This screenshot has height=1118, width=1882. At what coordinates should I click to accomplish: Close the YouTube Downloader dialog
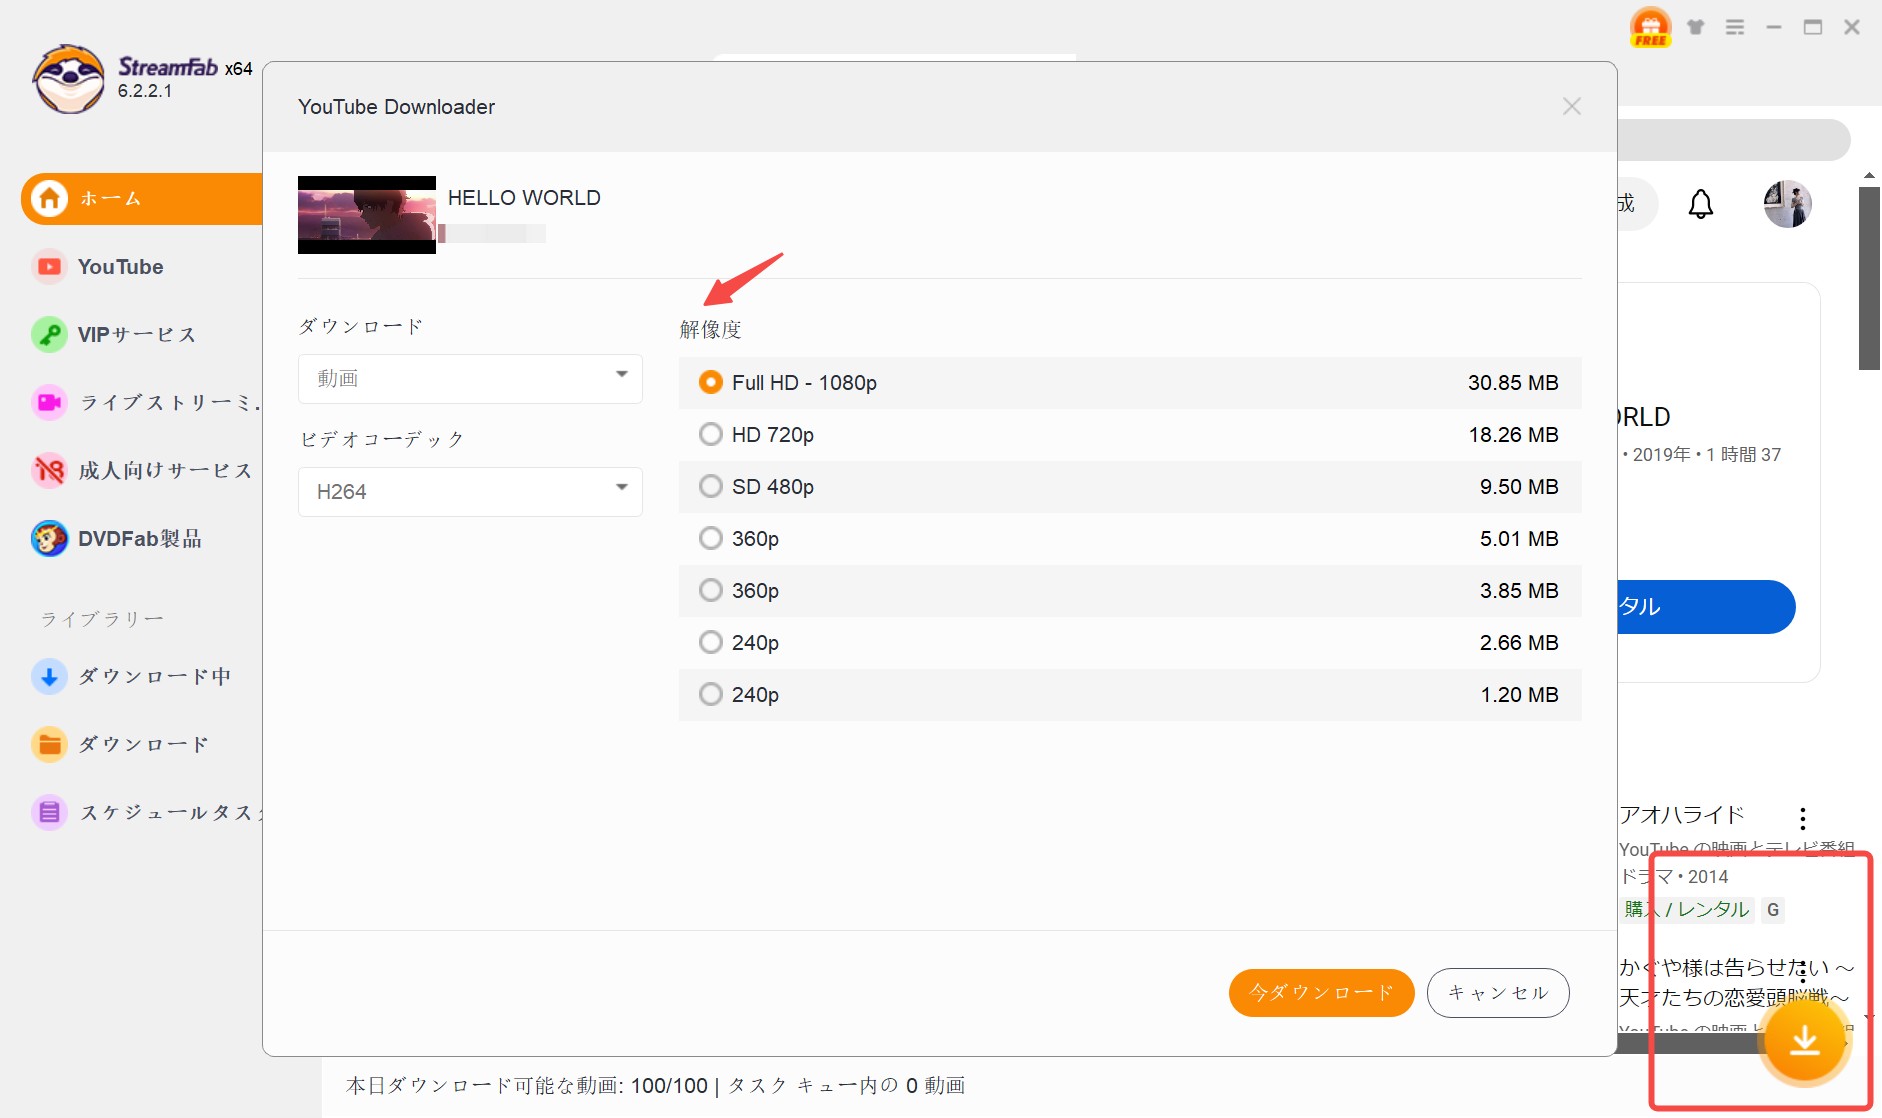(x=1572, y=106)
